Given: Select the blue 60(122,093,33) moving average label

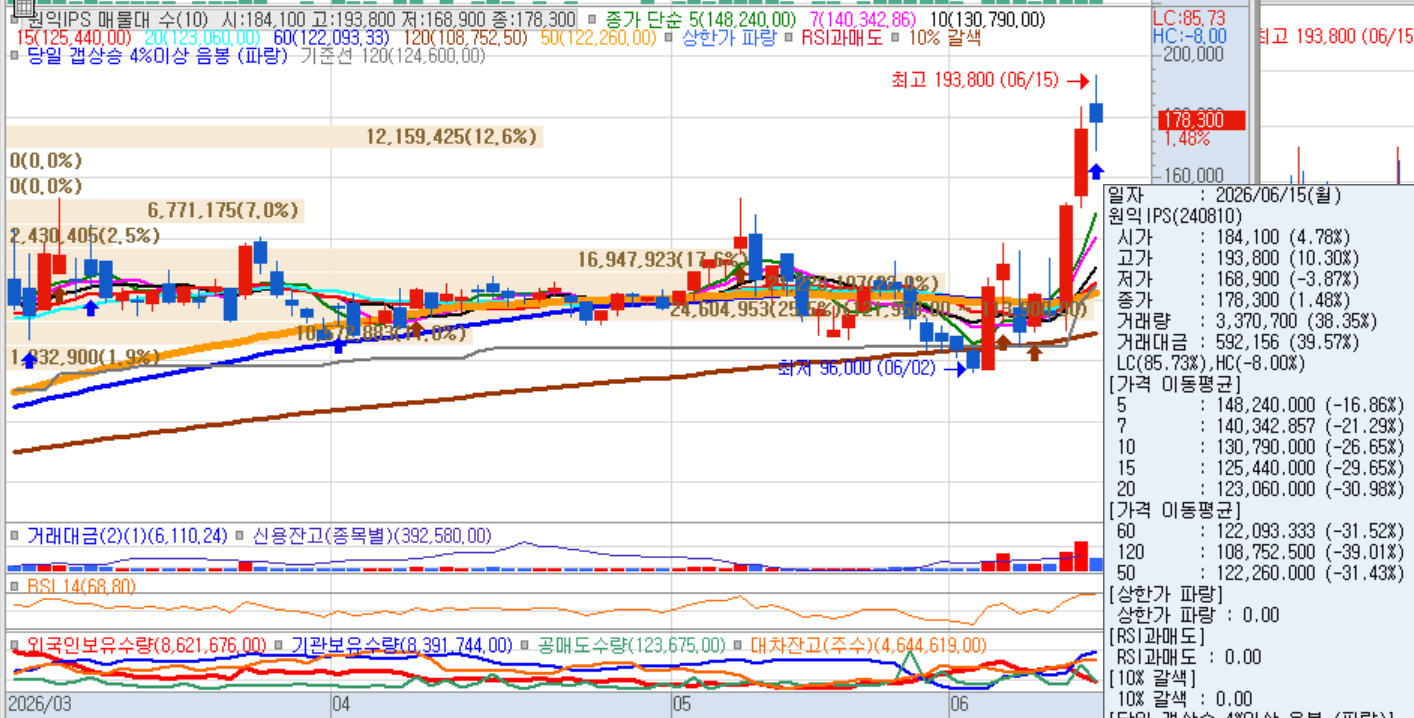Looking at the screenshot, I should [331, 38].
